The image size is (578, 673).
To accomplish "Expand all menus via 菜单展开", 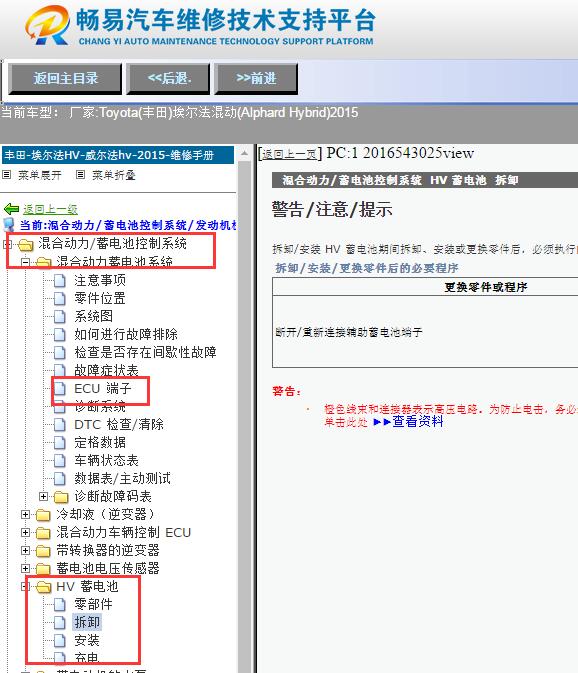I will tap(39, 175).
